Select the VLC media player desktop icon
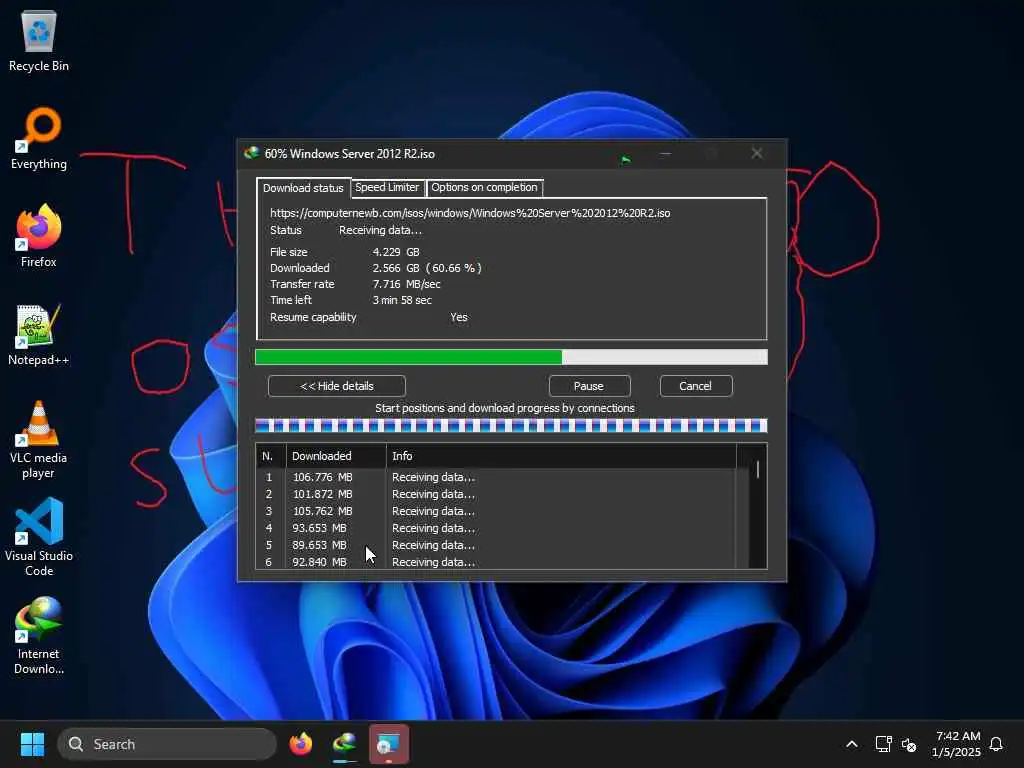The height and width of the screenshot is (768, 1024). pos(39,440)
